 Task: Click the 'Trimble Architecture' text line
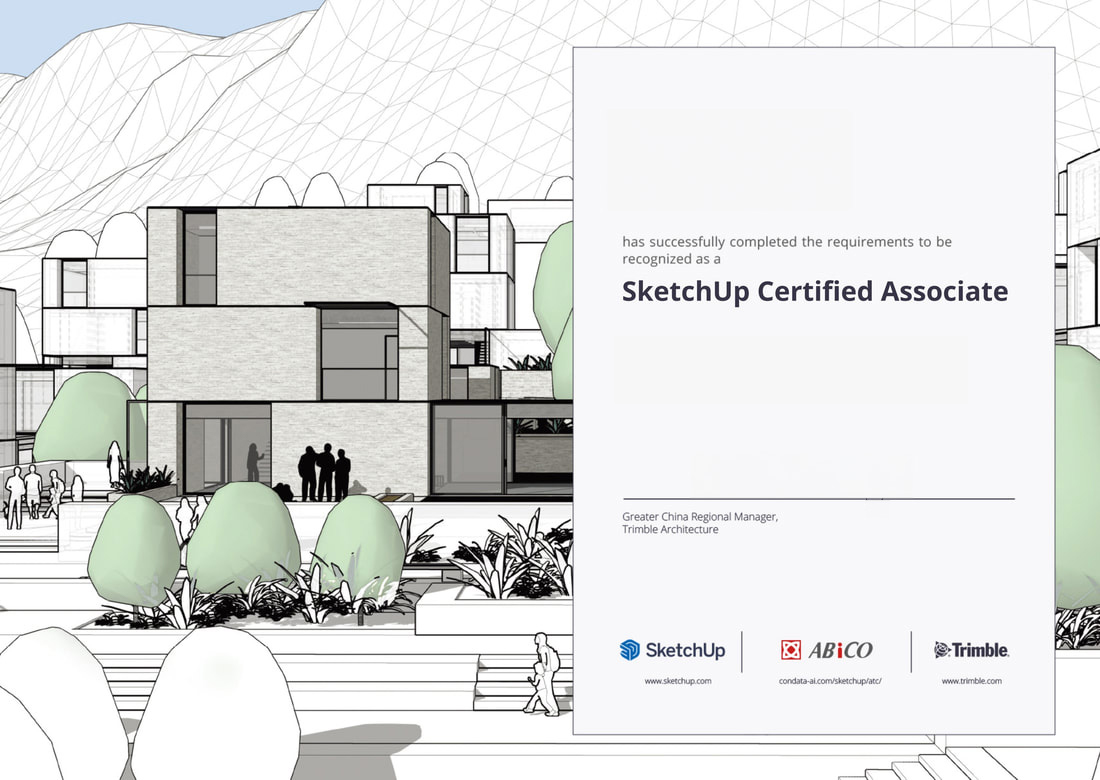tap(670, 529)
